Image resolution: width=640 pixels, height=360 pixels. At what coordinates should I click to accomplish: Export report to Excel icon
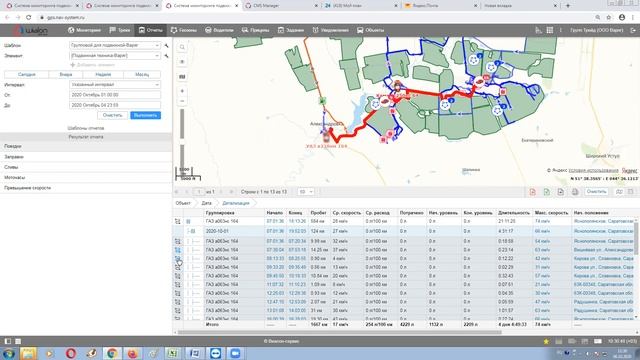547,192
